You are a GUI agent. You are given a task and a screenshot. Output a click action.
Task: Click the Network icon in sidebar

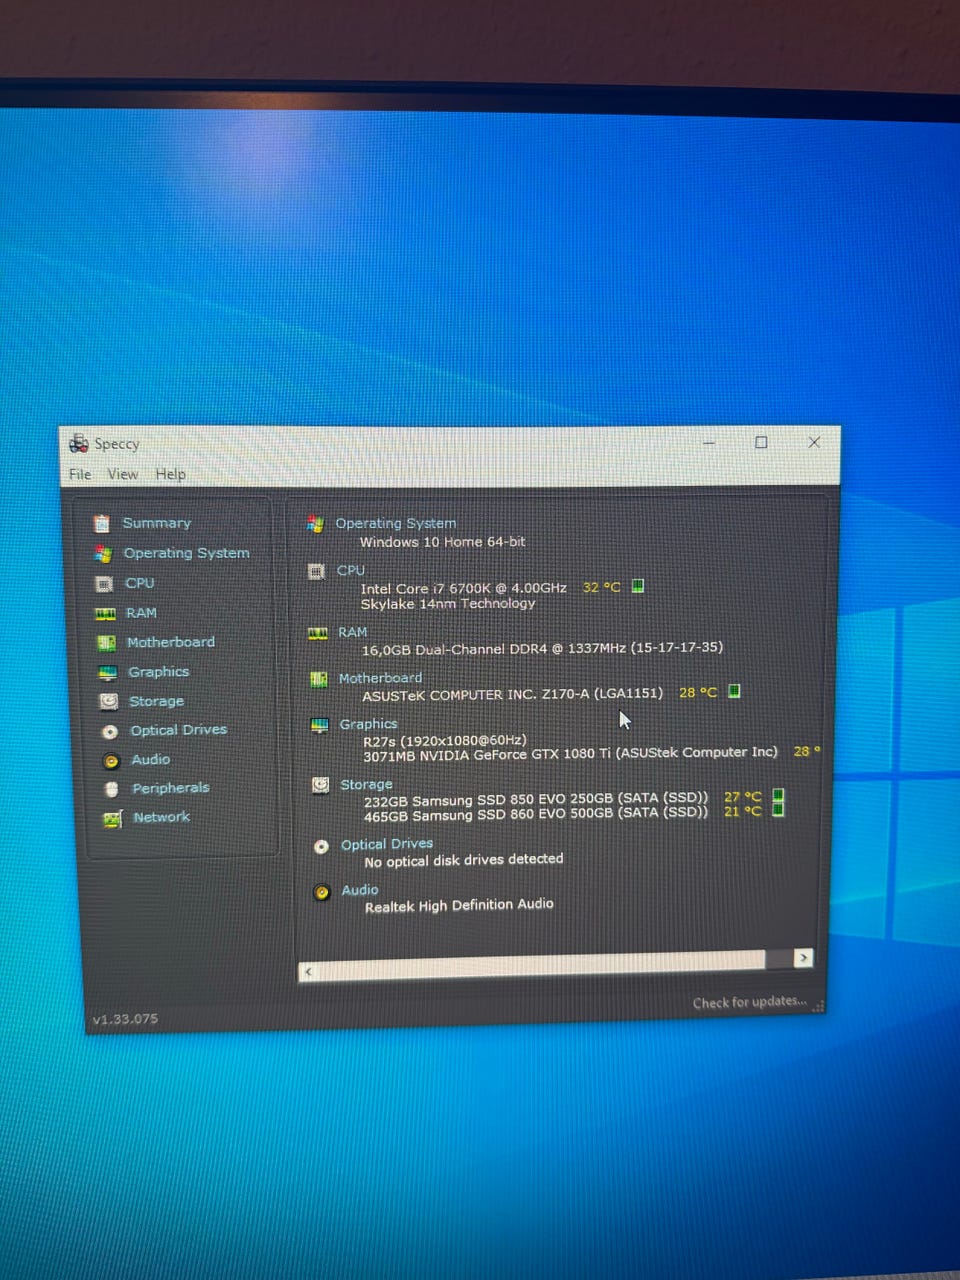(113, 819)
